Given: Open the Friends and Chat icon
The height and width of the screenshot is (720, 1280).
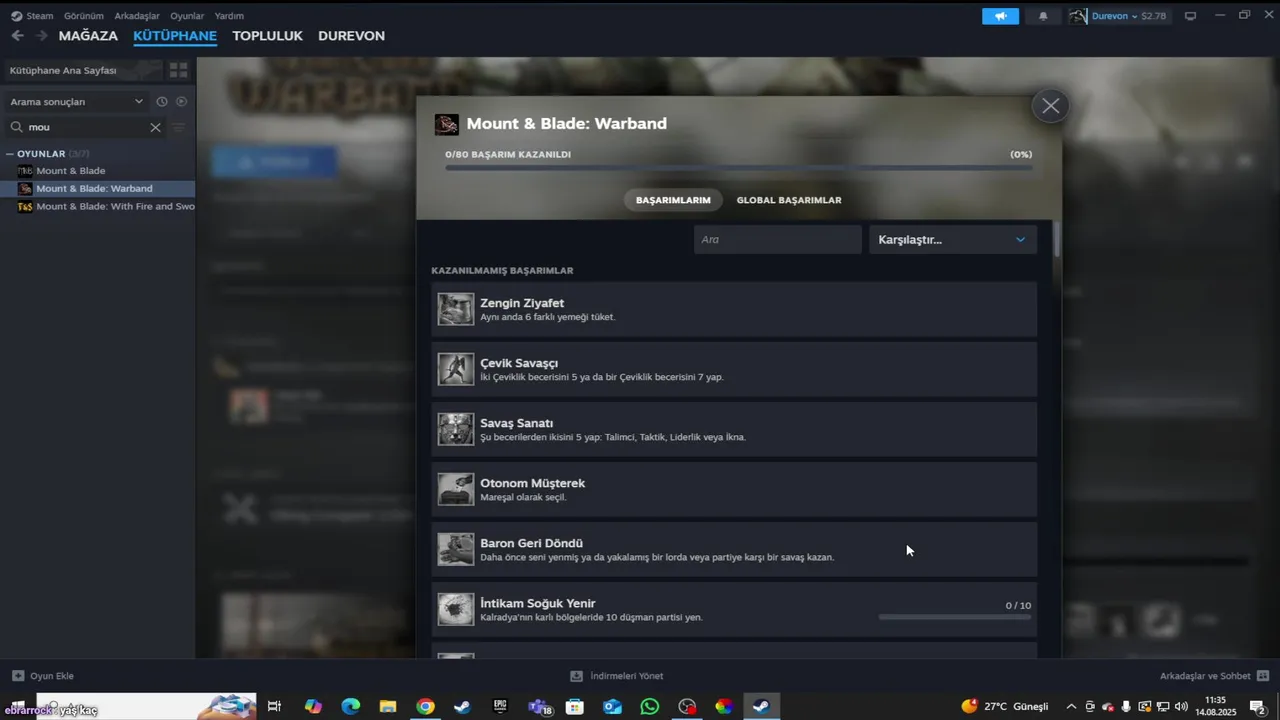Looking at the screenshot, I should click(x=1262, y=676).
